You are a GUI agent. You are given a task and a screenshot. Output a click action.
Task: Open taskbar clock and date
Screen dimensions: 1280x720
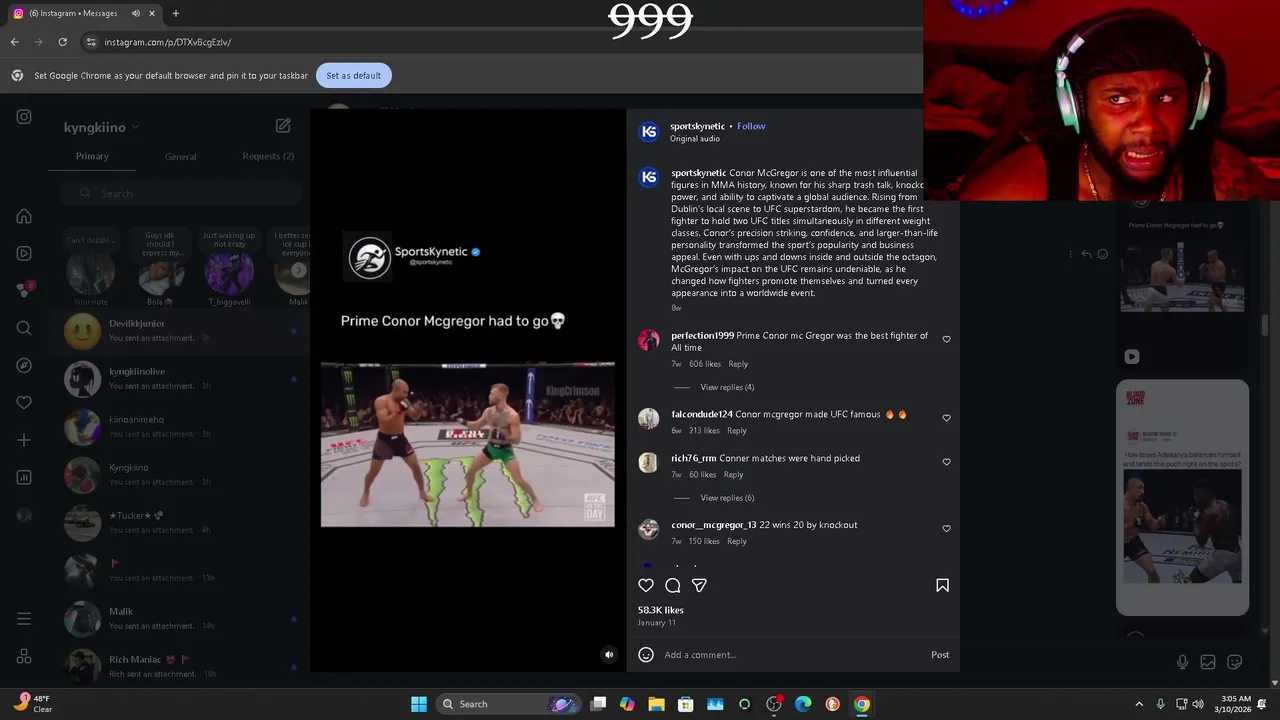(x=1233, y=704)
